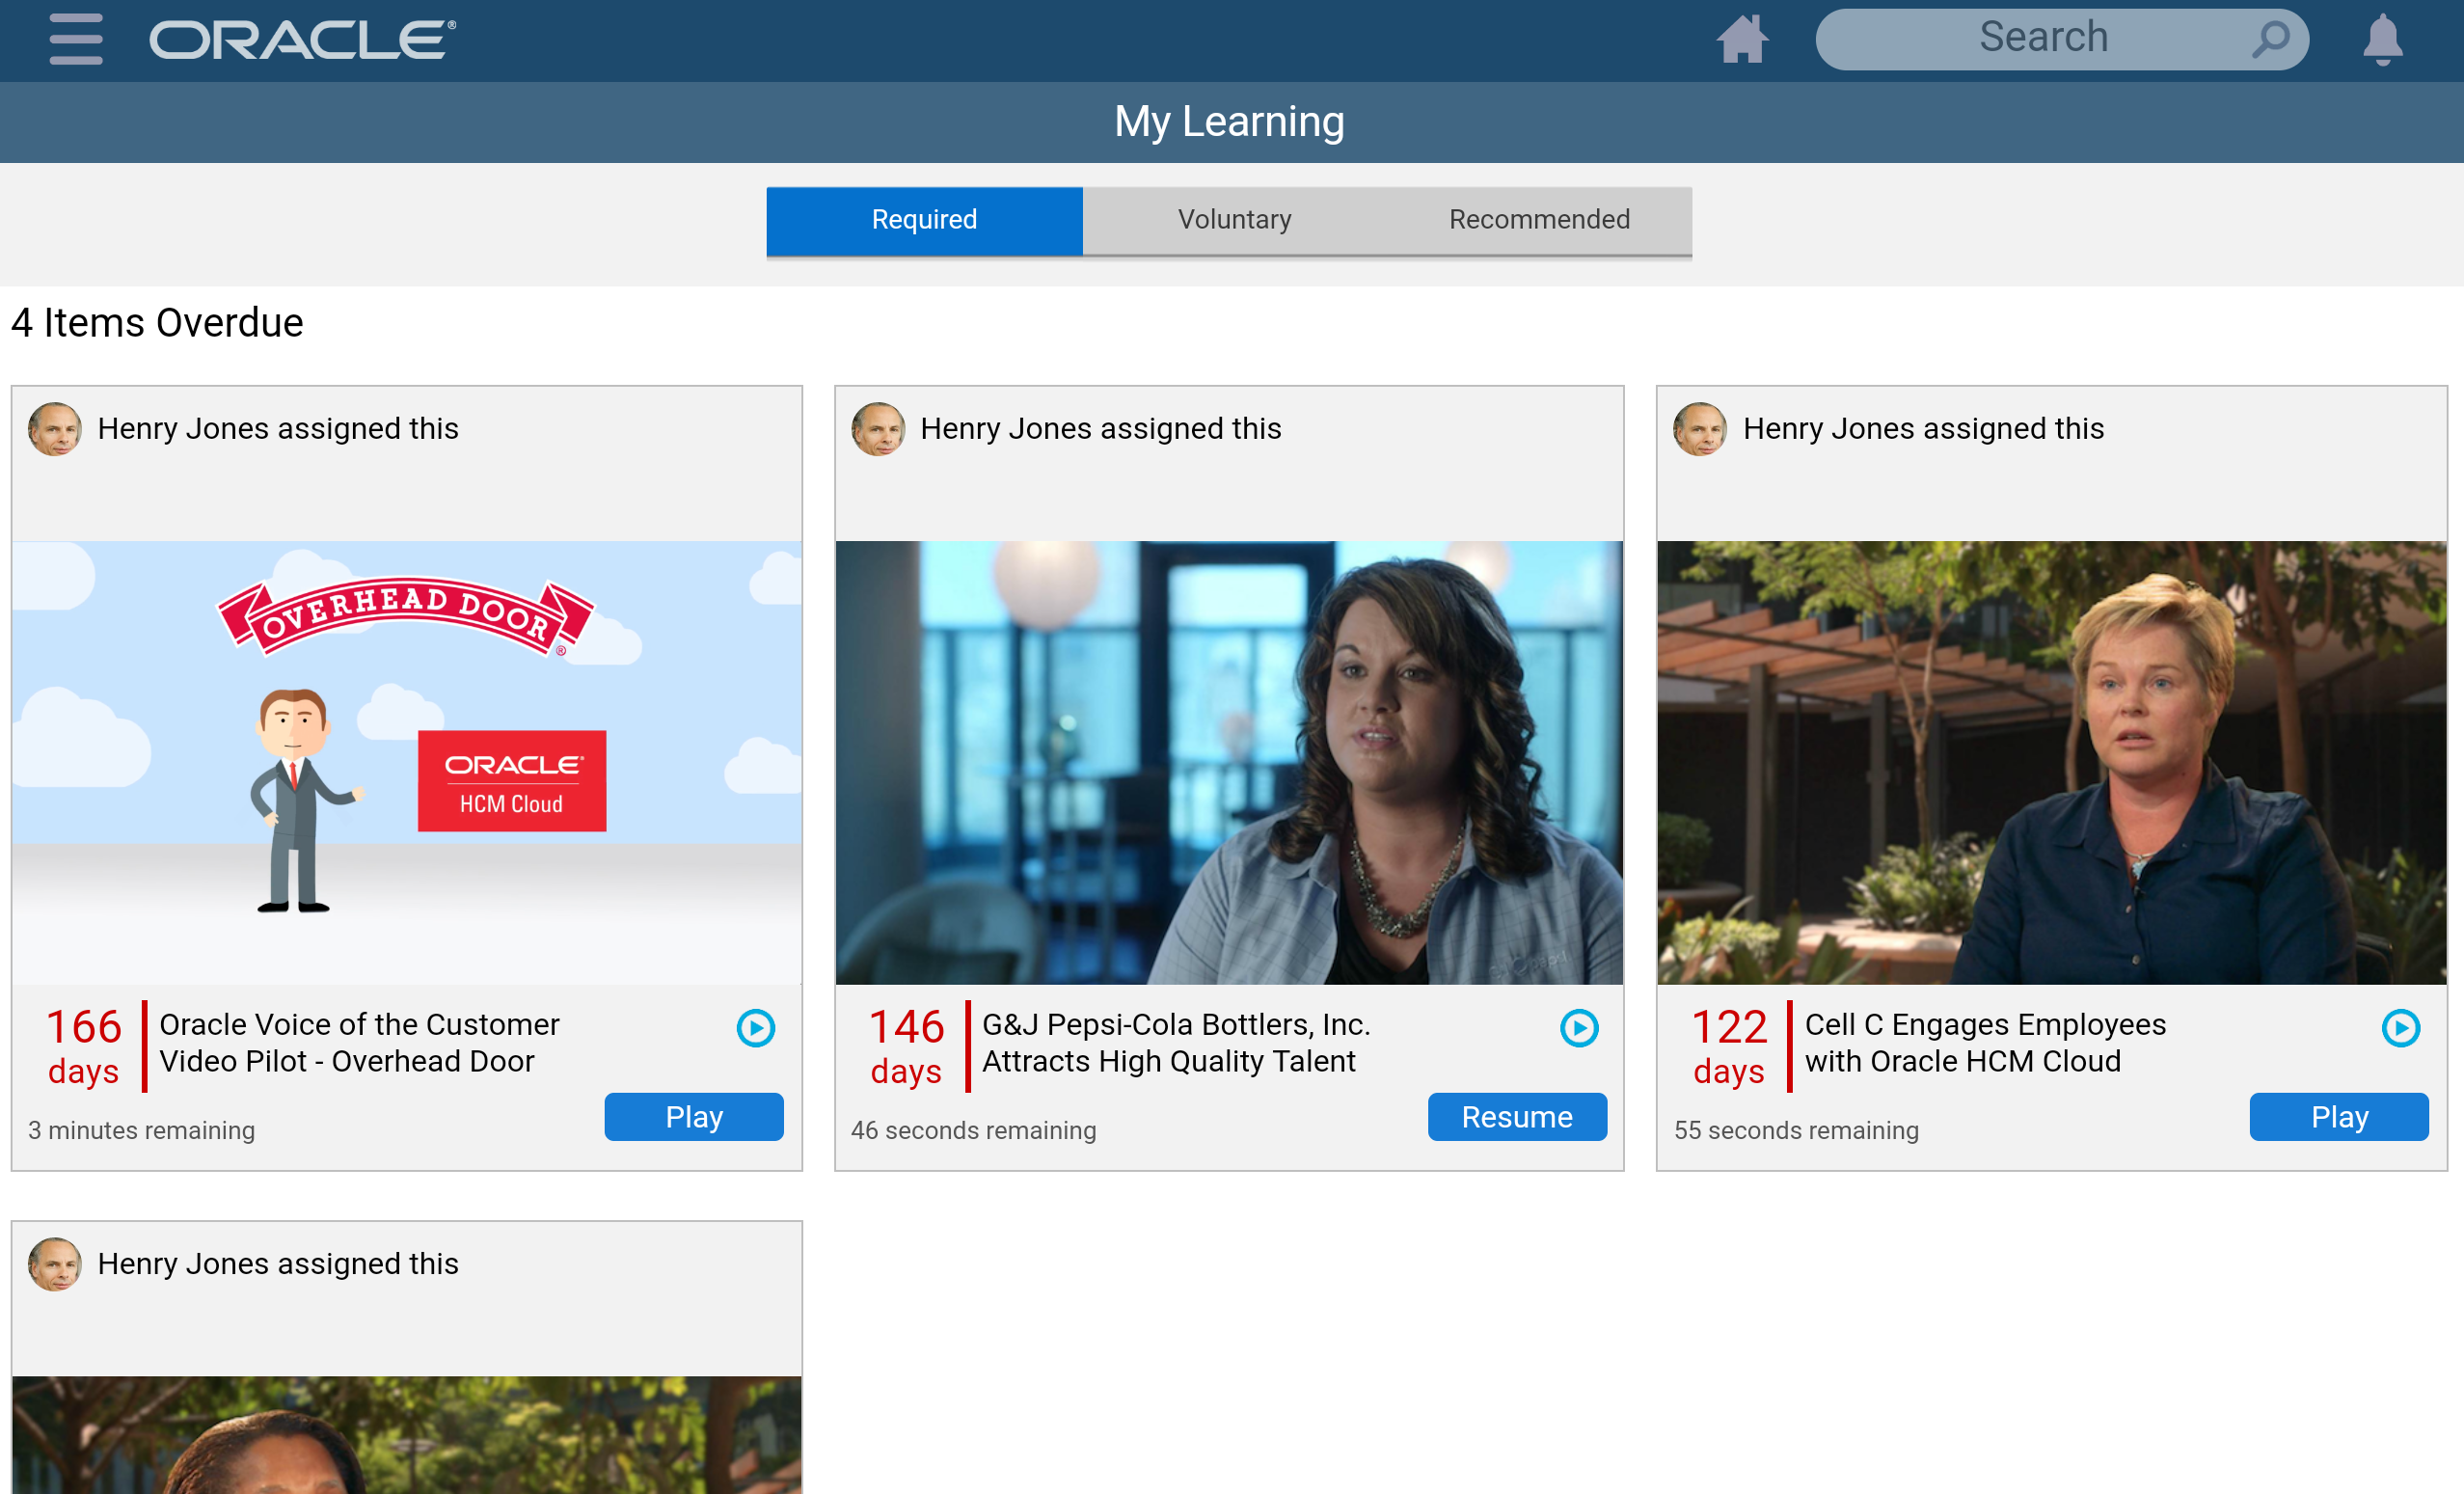
Task: Click 'Henry Jones assigned this' on the Cell C card
Action: pos(1924,429)
